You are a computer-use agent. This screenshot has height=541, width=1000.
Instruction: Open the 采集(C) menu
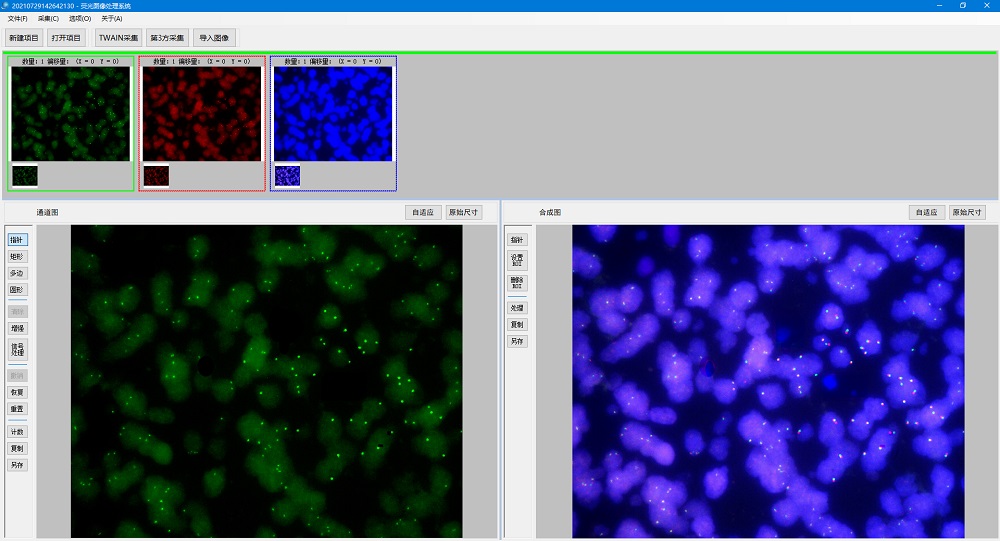pyautogui.click(x=48, y=19)
